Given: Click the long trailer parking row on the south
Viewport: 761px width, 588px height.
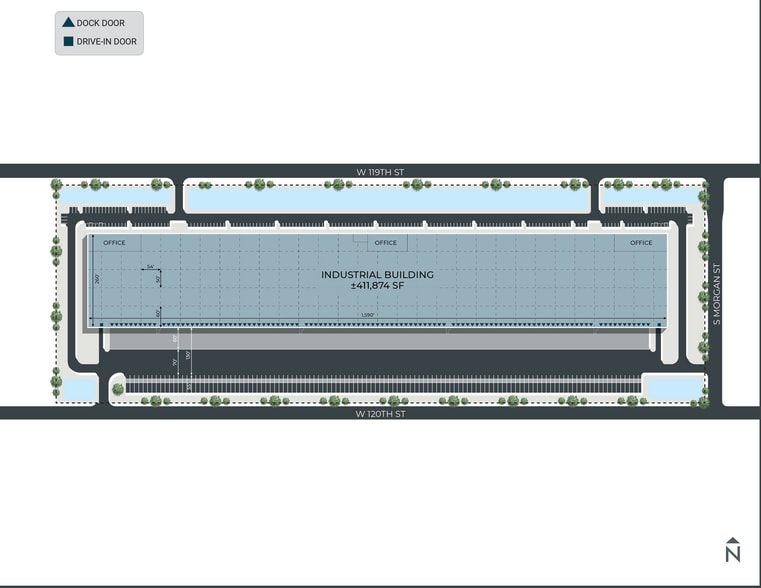Looking at the screenshot, I should 380,385.
